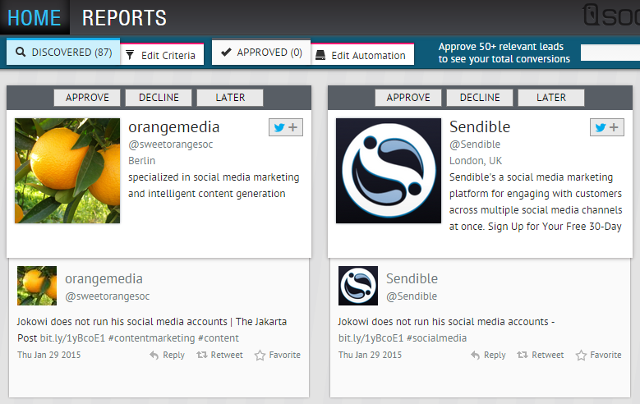Reply to orangemedia's tweet

click(x=167, y=355)
